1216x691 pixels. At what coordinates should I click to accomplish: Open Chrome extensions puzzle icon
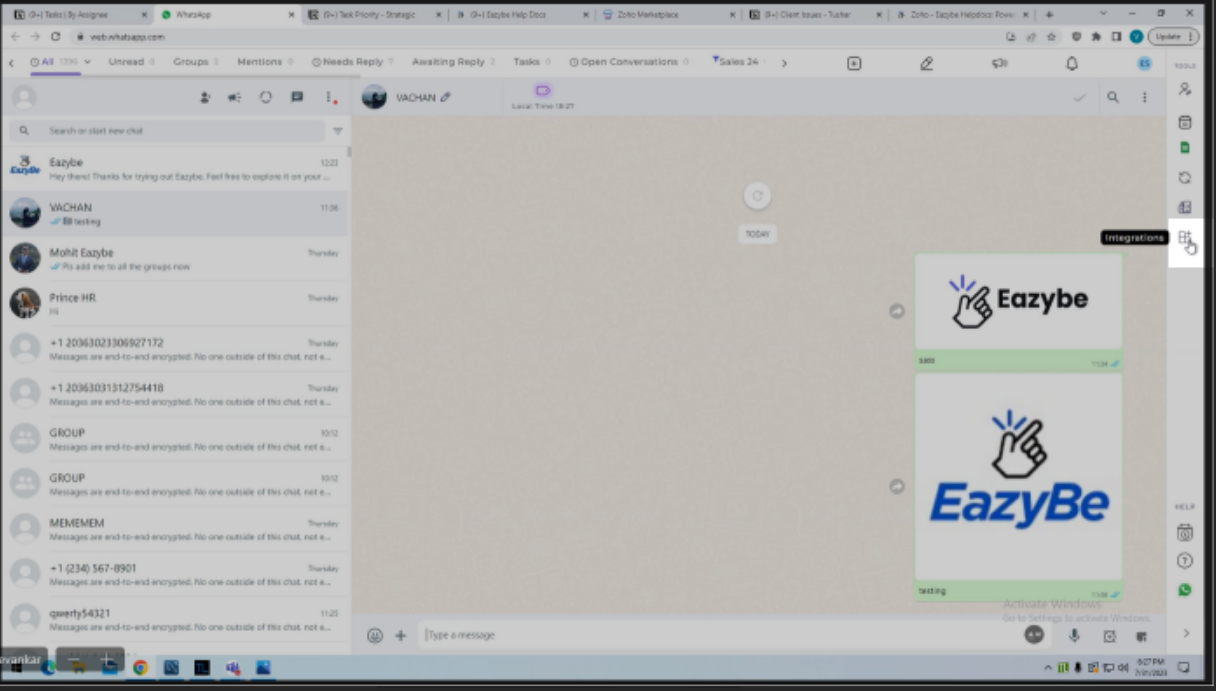tap(1096, 36)
